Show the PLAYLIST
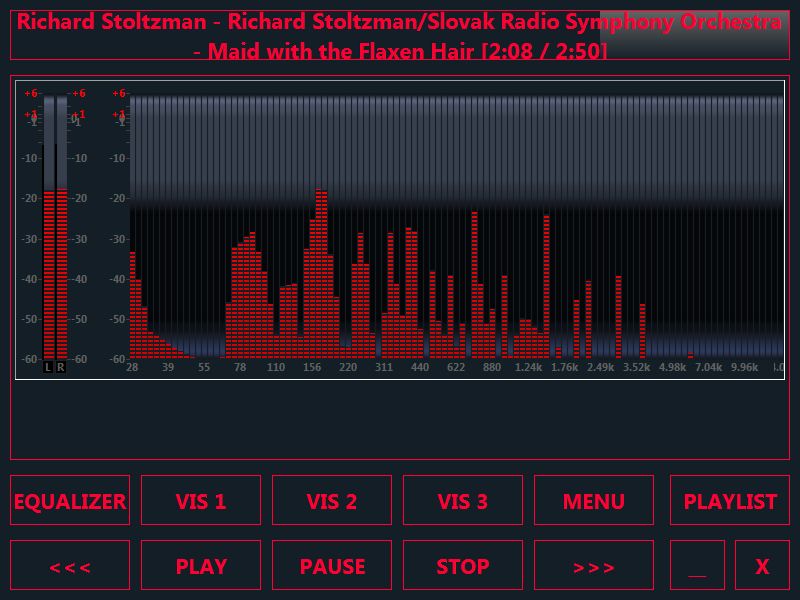Screen dimensions: 800x600 click(x=730, y=501)
